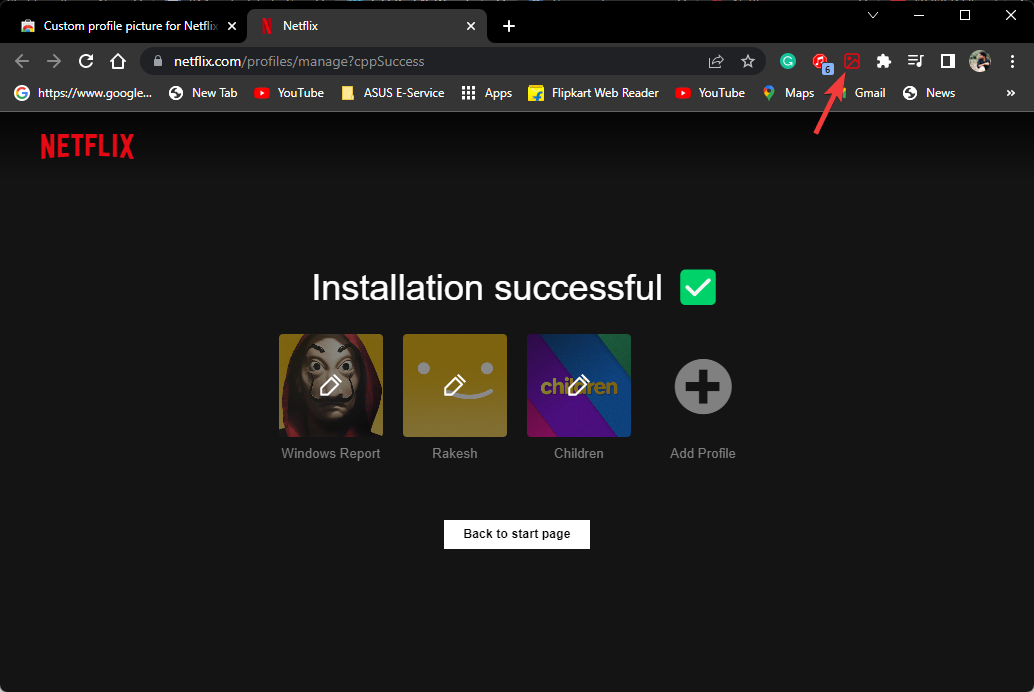Open ASUS E-Service bookmark folder

[392, 93]
